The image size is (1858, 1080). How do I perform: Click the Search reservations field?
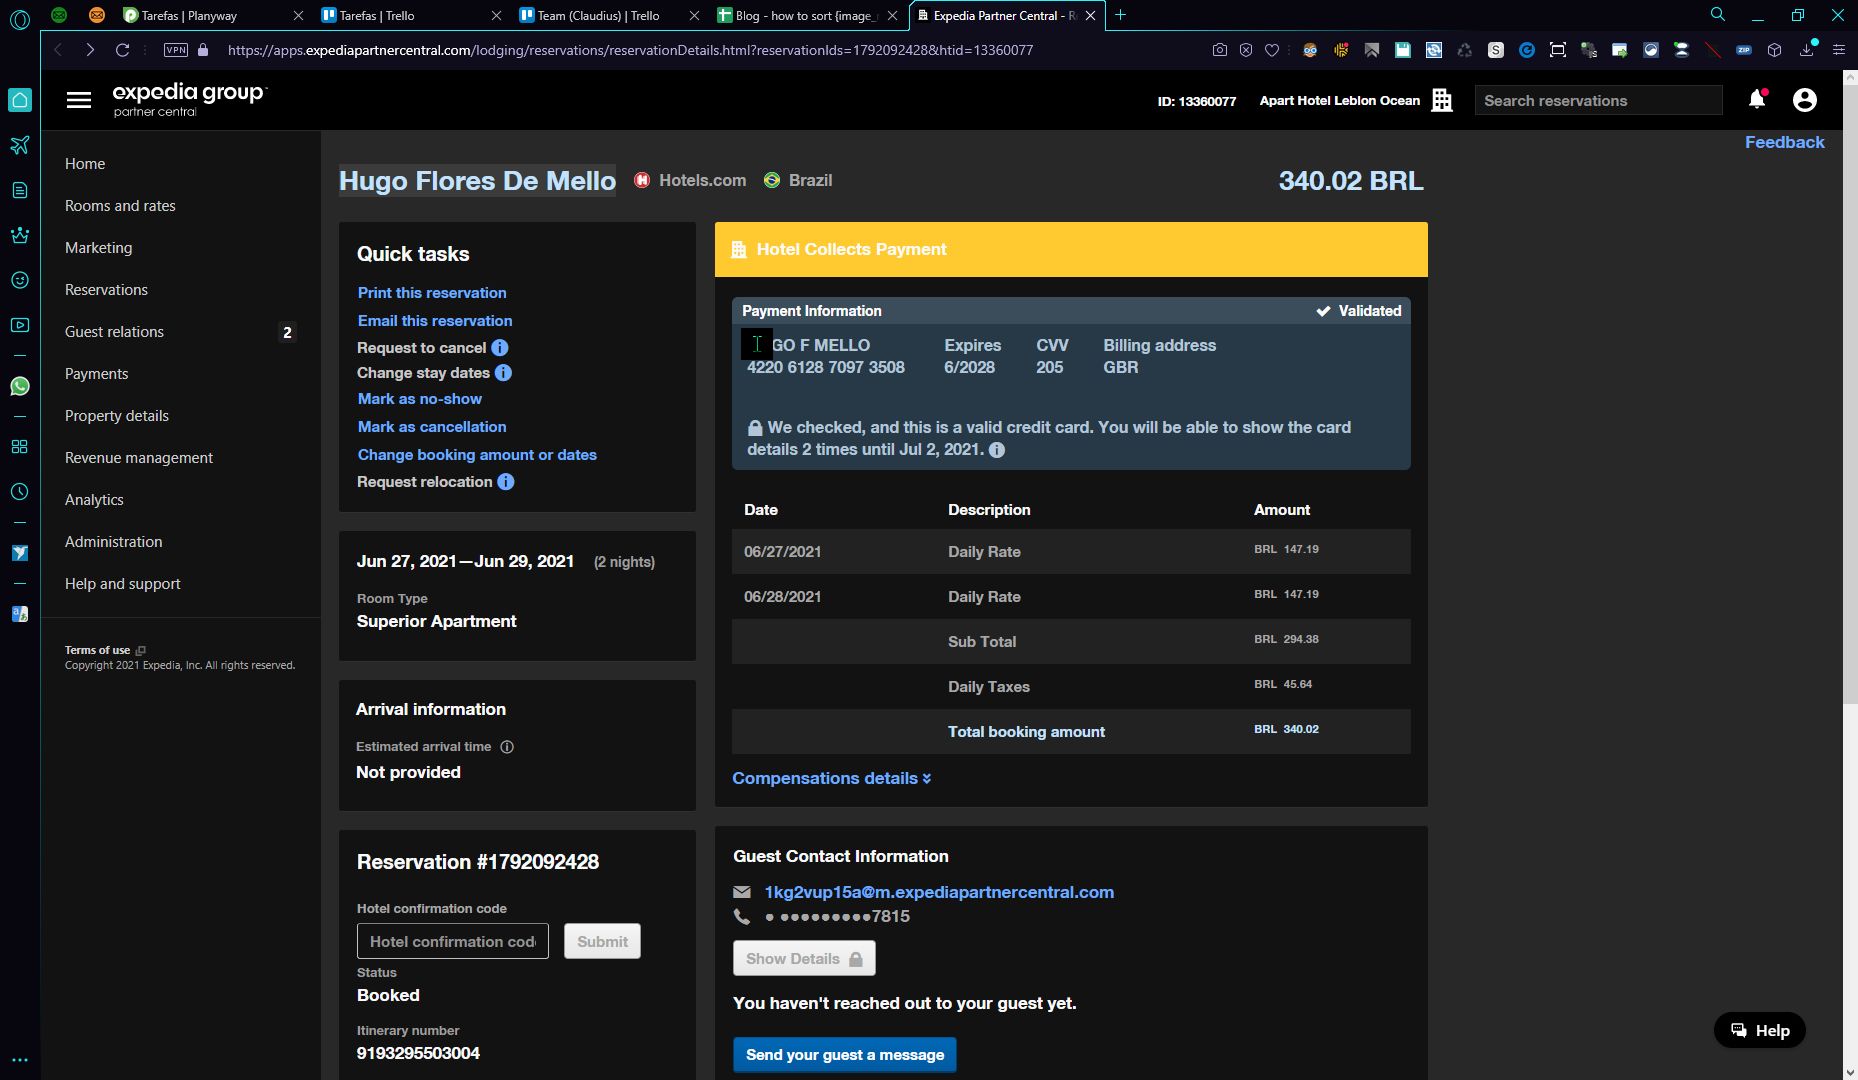tap(1597, 100)
